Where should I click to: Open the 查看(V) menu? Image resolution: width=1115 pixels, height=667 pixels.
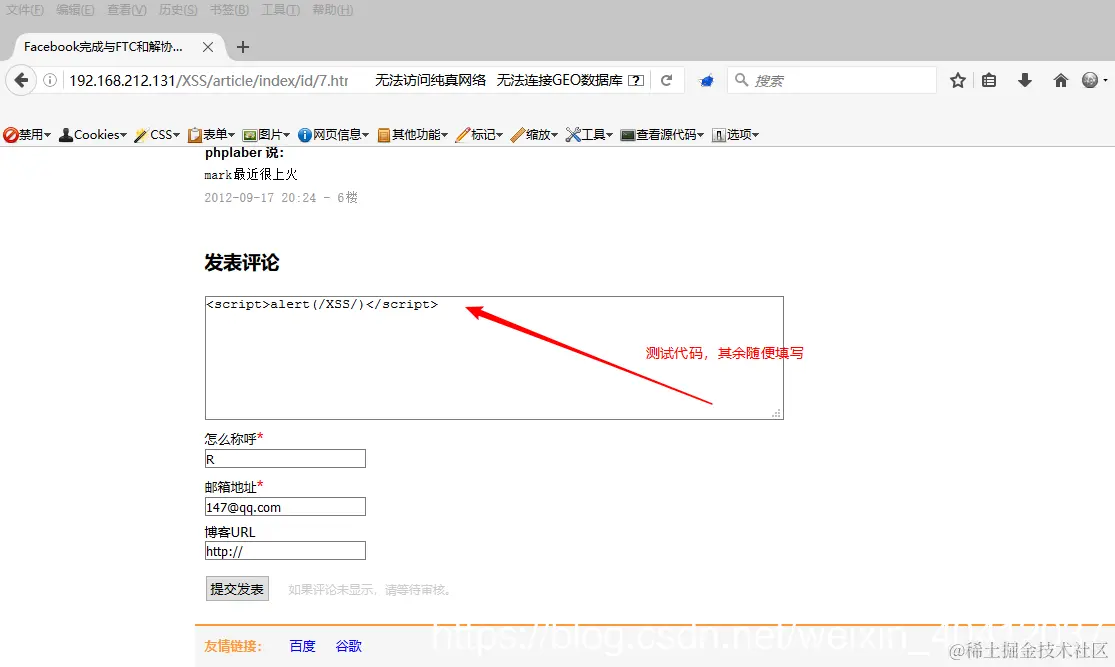(127, 10)
